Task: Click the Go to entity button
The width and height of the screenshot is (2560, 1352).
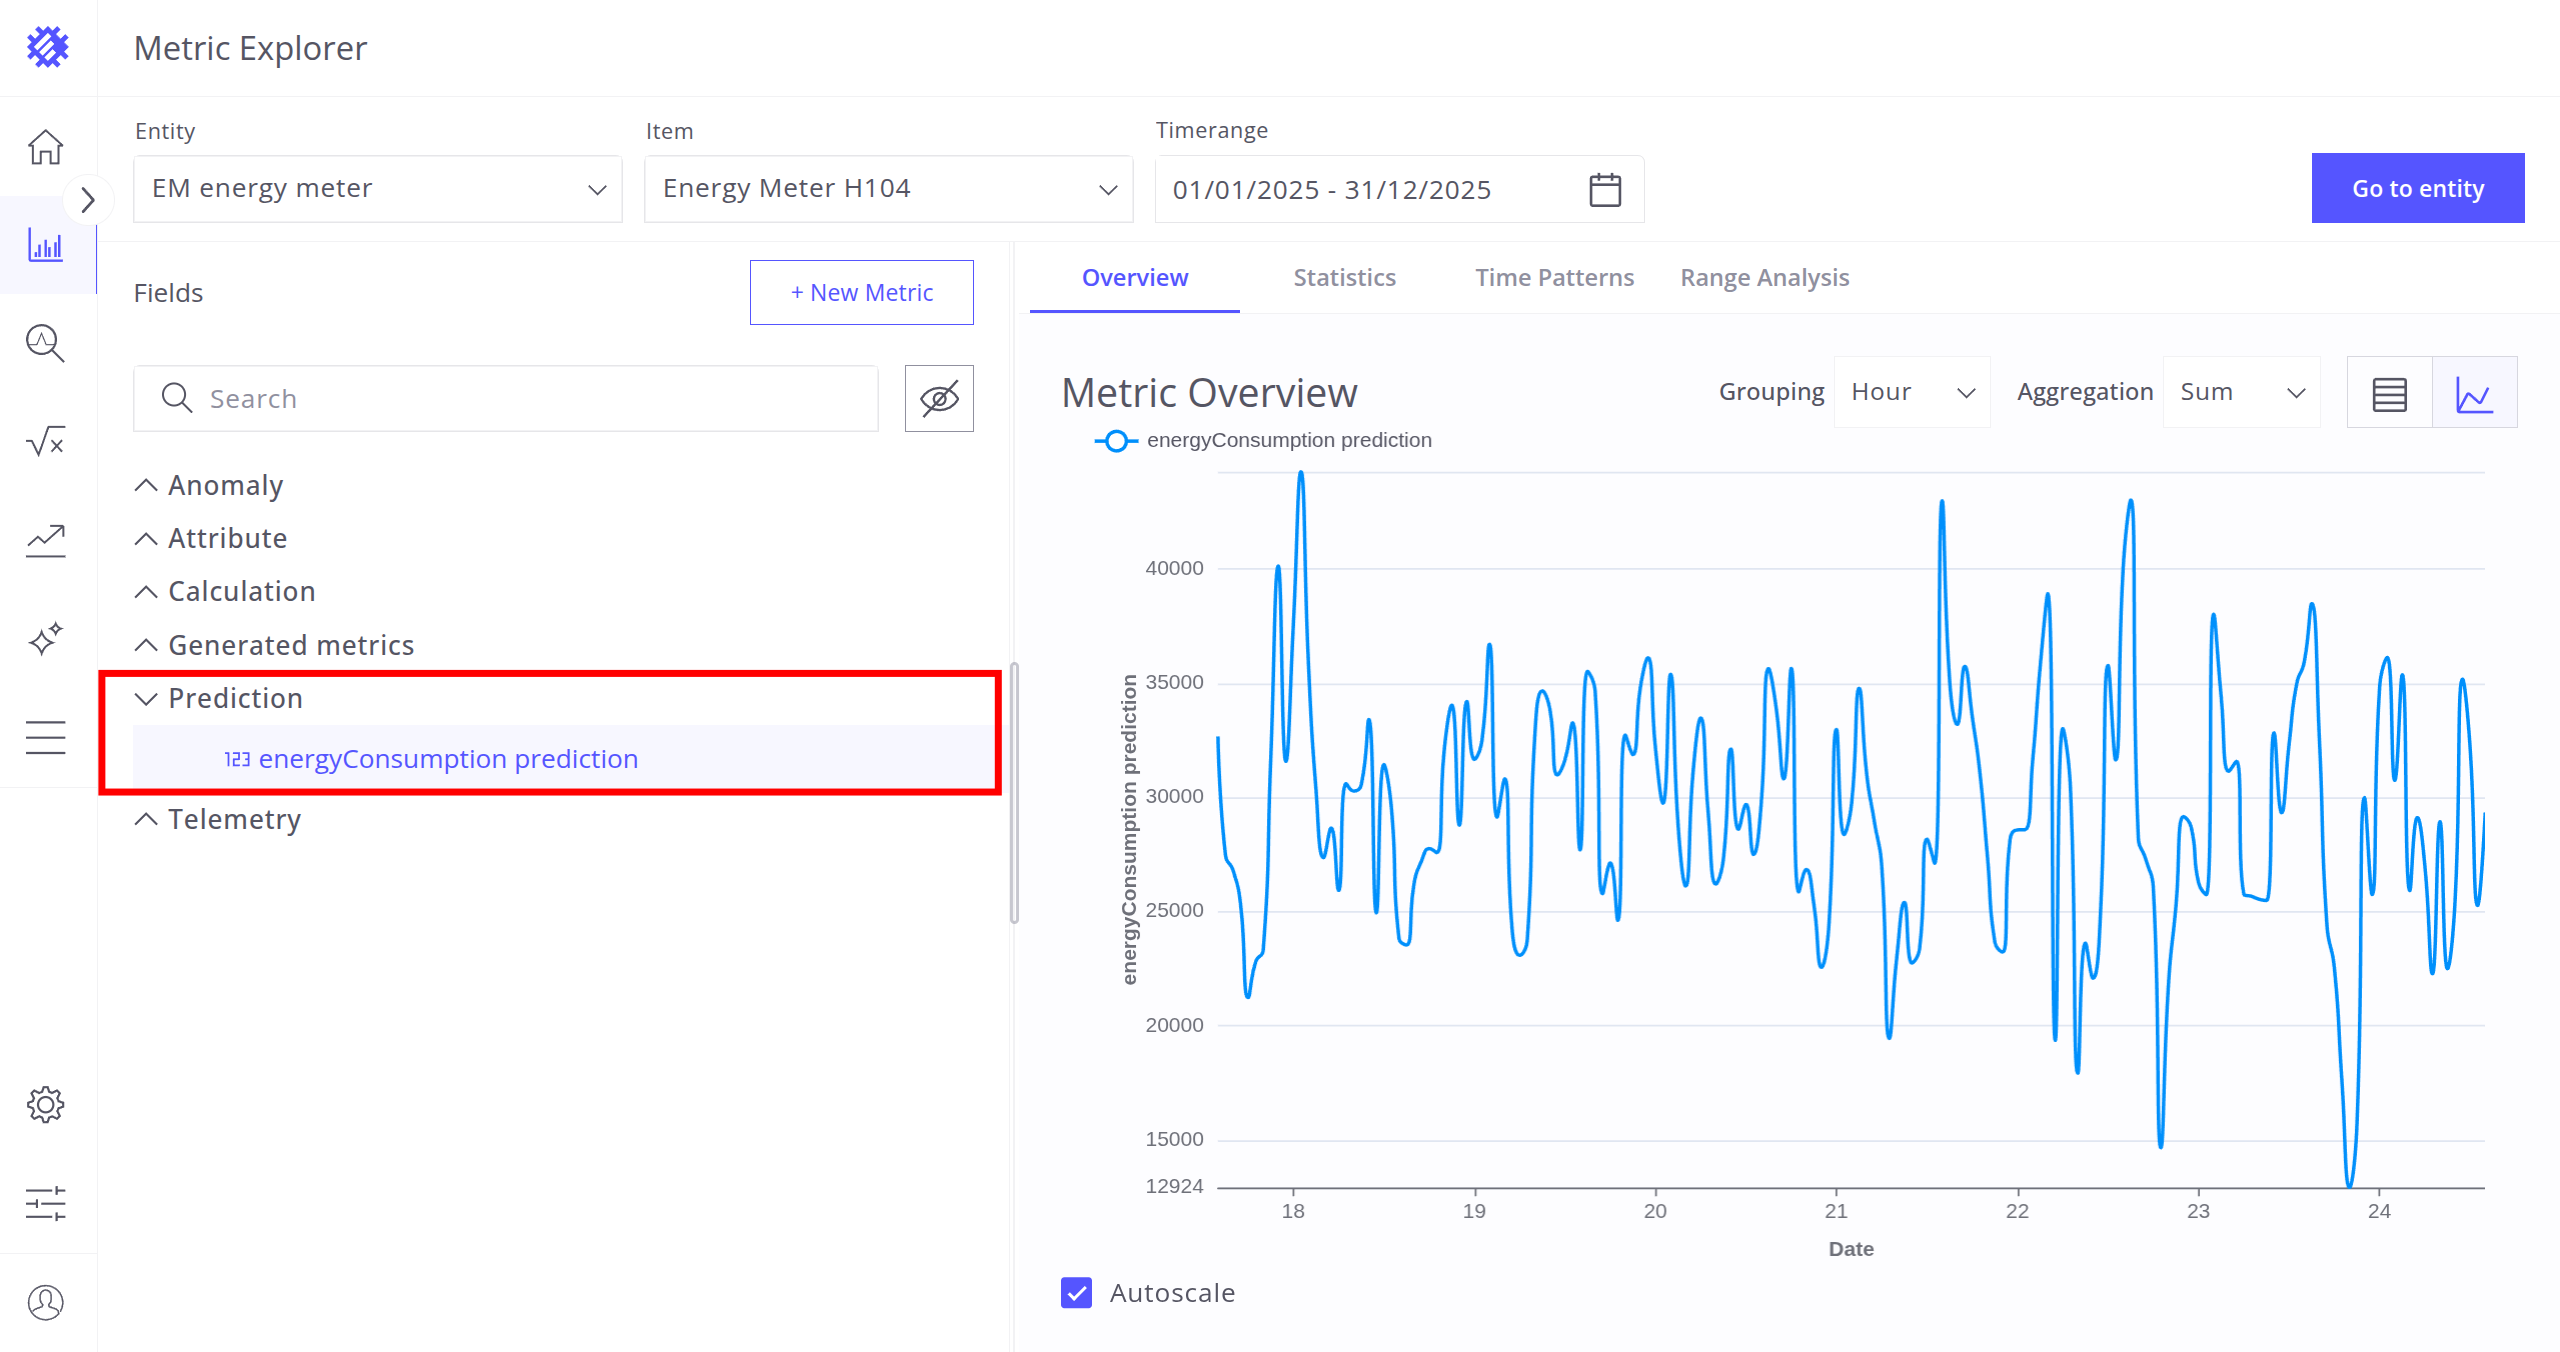Action: click(x=2417, y=188)
